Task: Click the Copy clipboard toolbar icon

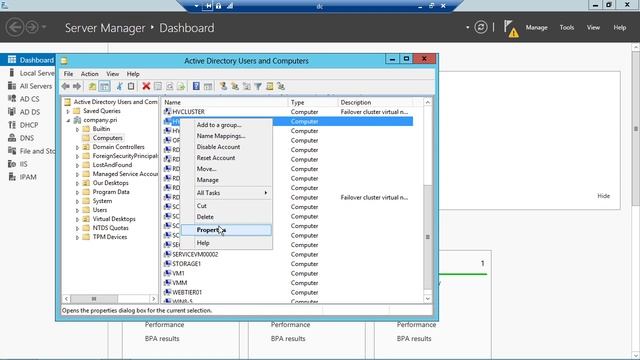Action: point(131,86)
